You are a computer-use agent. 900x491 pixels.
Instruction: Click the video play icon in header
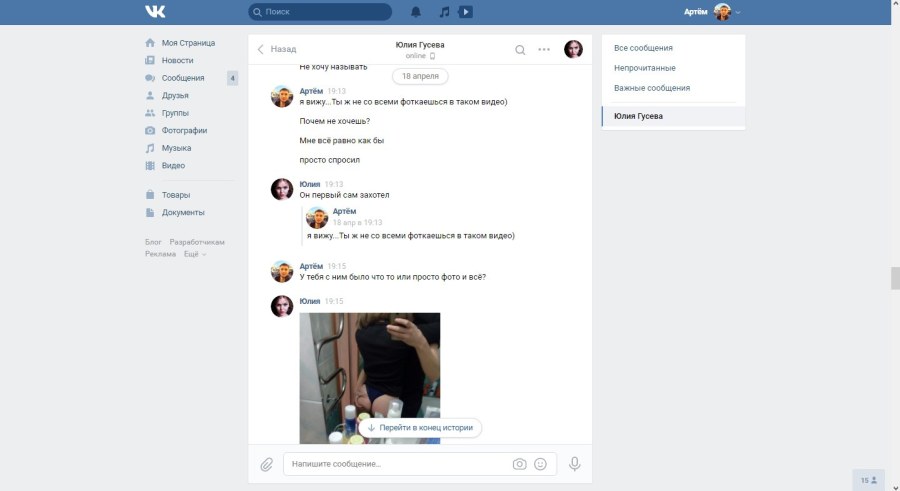point(466,12)
